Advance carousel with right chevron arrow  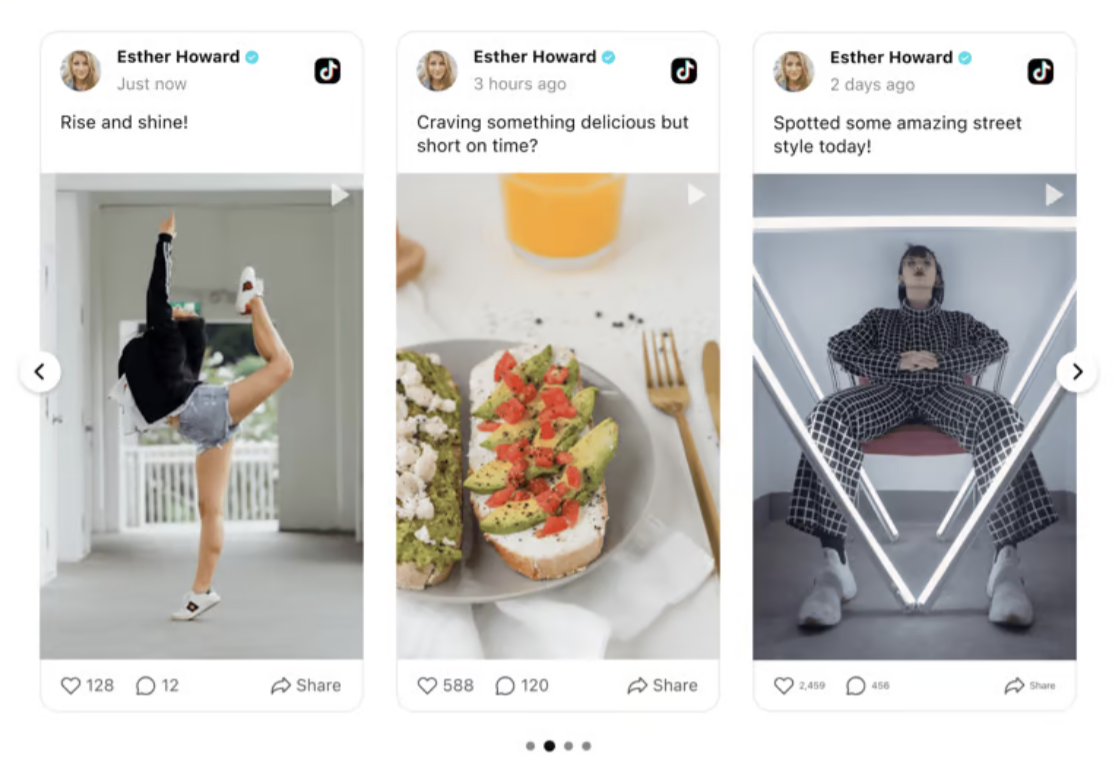click(1077, 372)
